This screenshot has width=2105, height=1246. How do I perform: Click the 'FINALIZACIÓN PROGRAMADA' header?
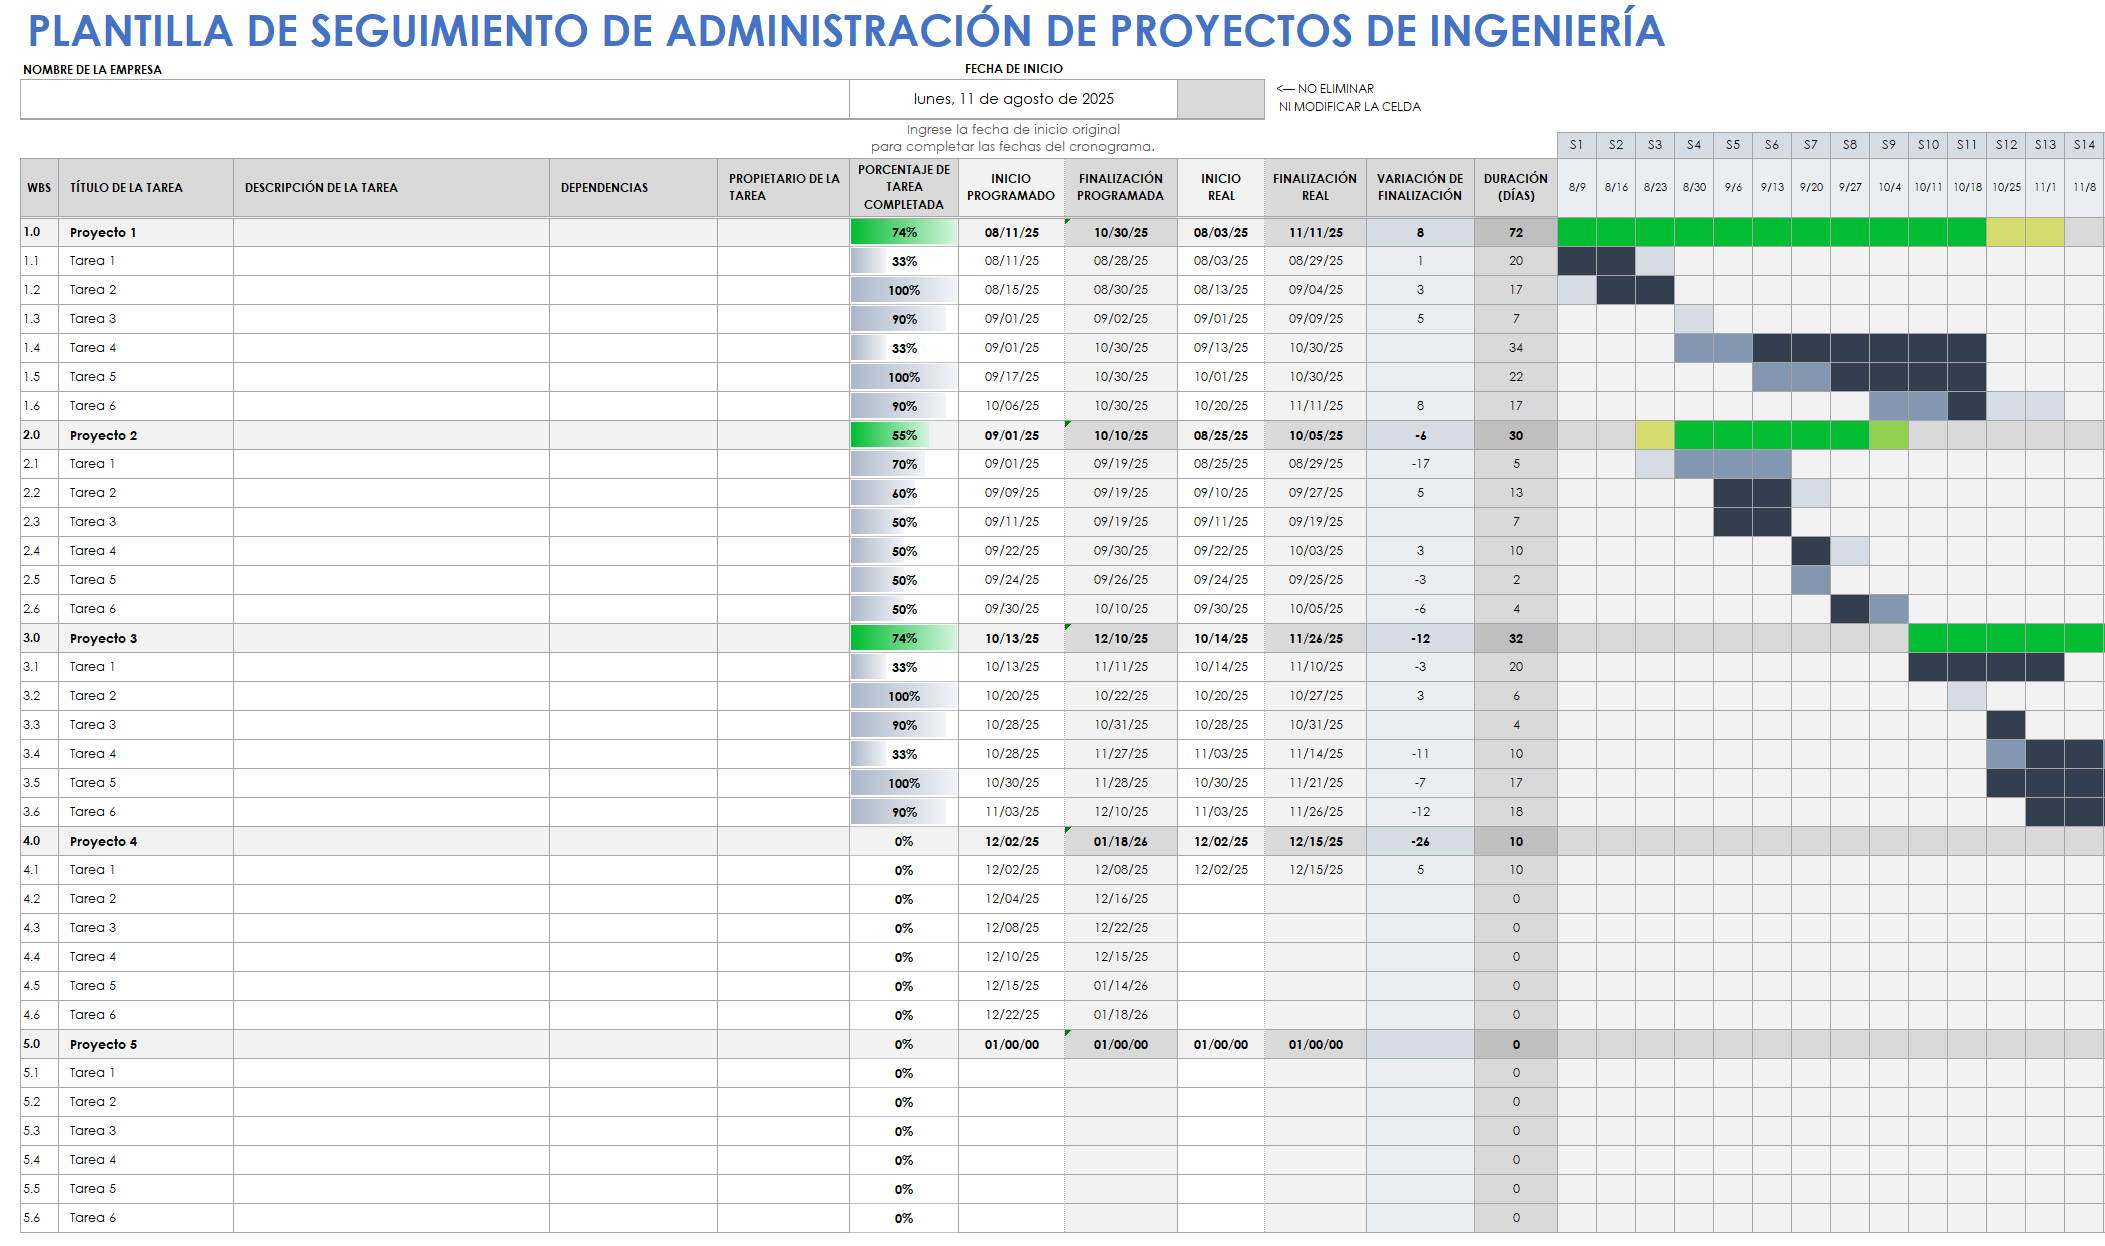click(1121, 187)
